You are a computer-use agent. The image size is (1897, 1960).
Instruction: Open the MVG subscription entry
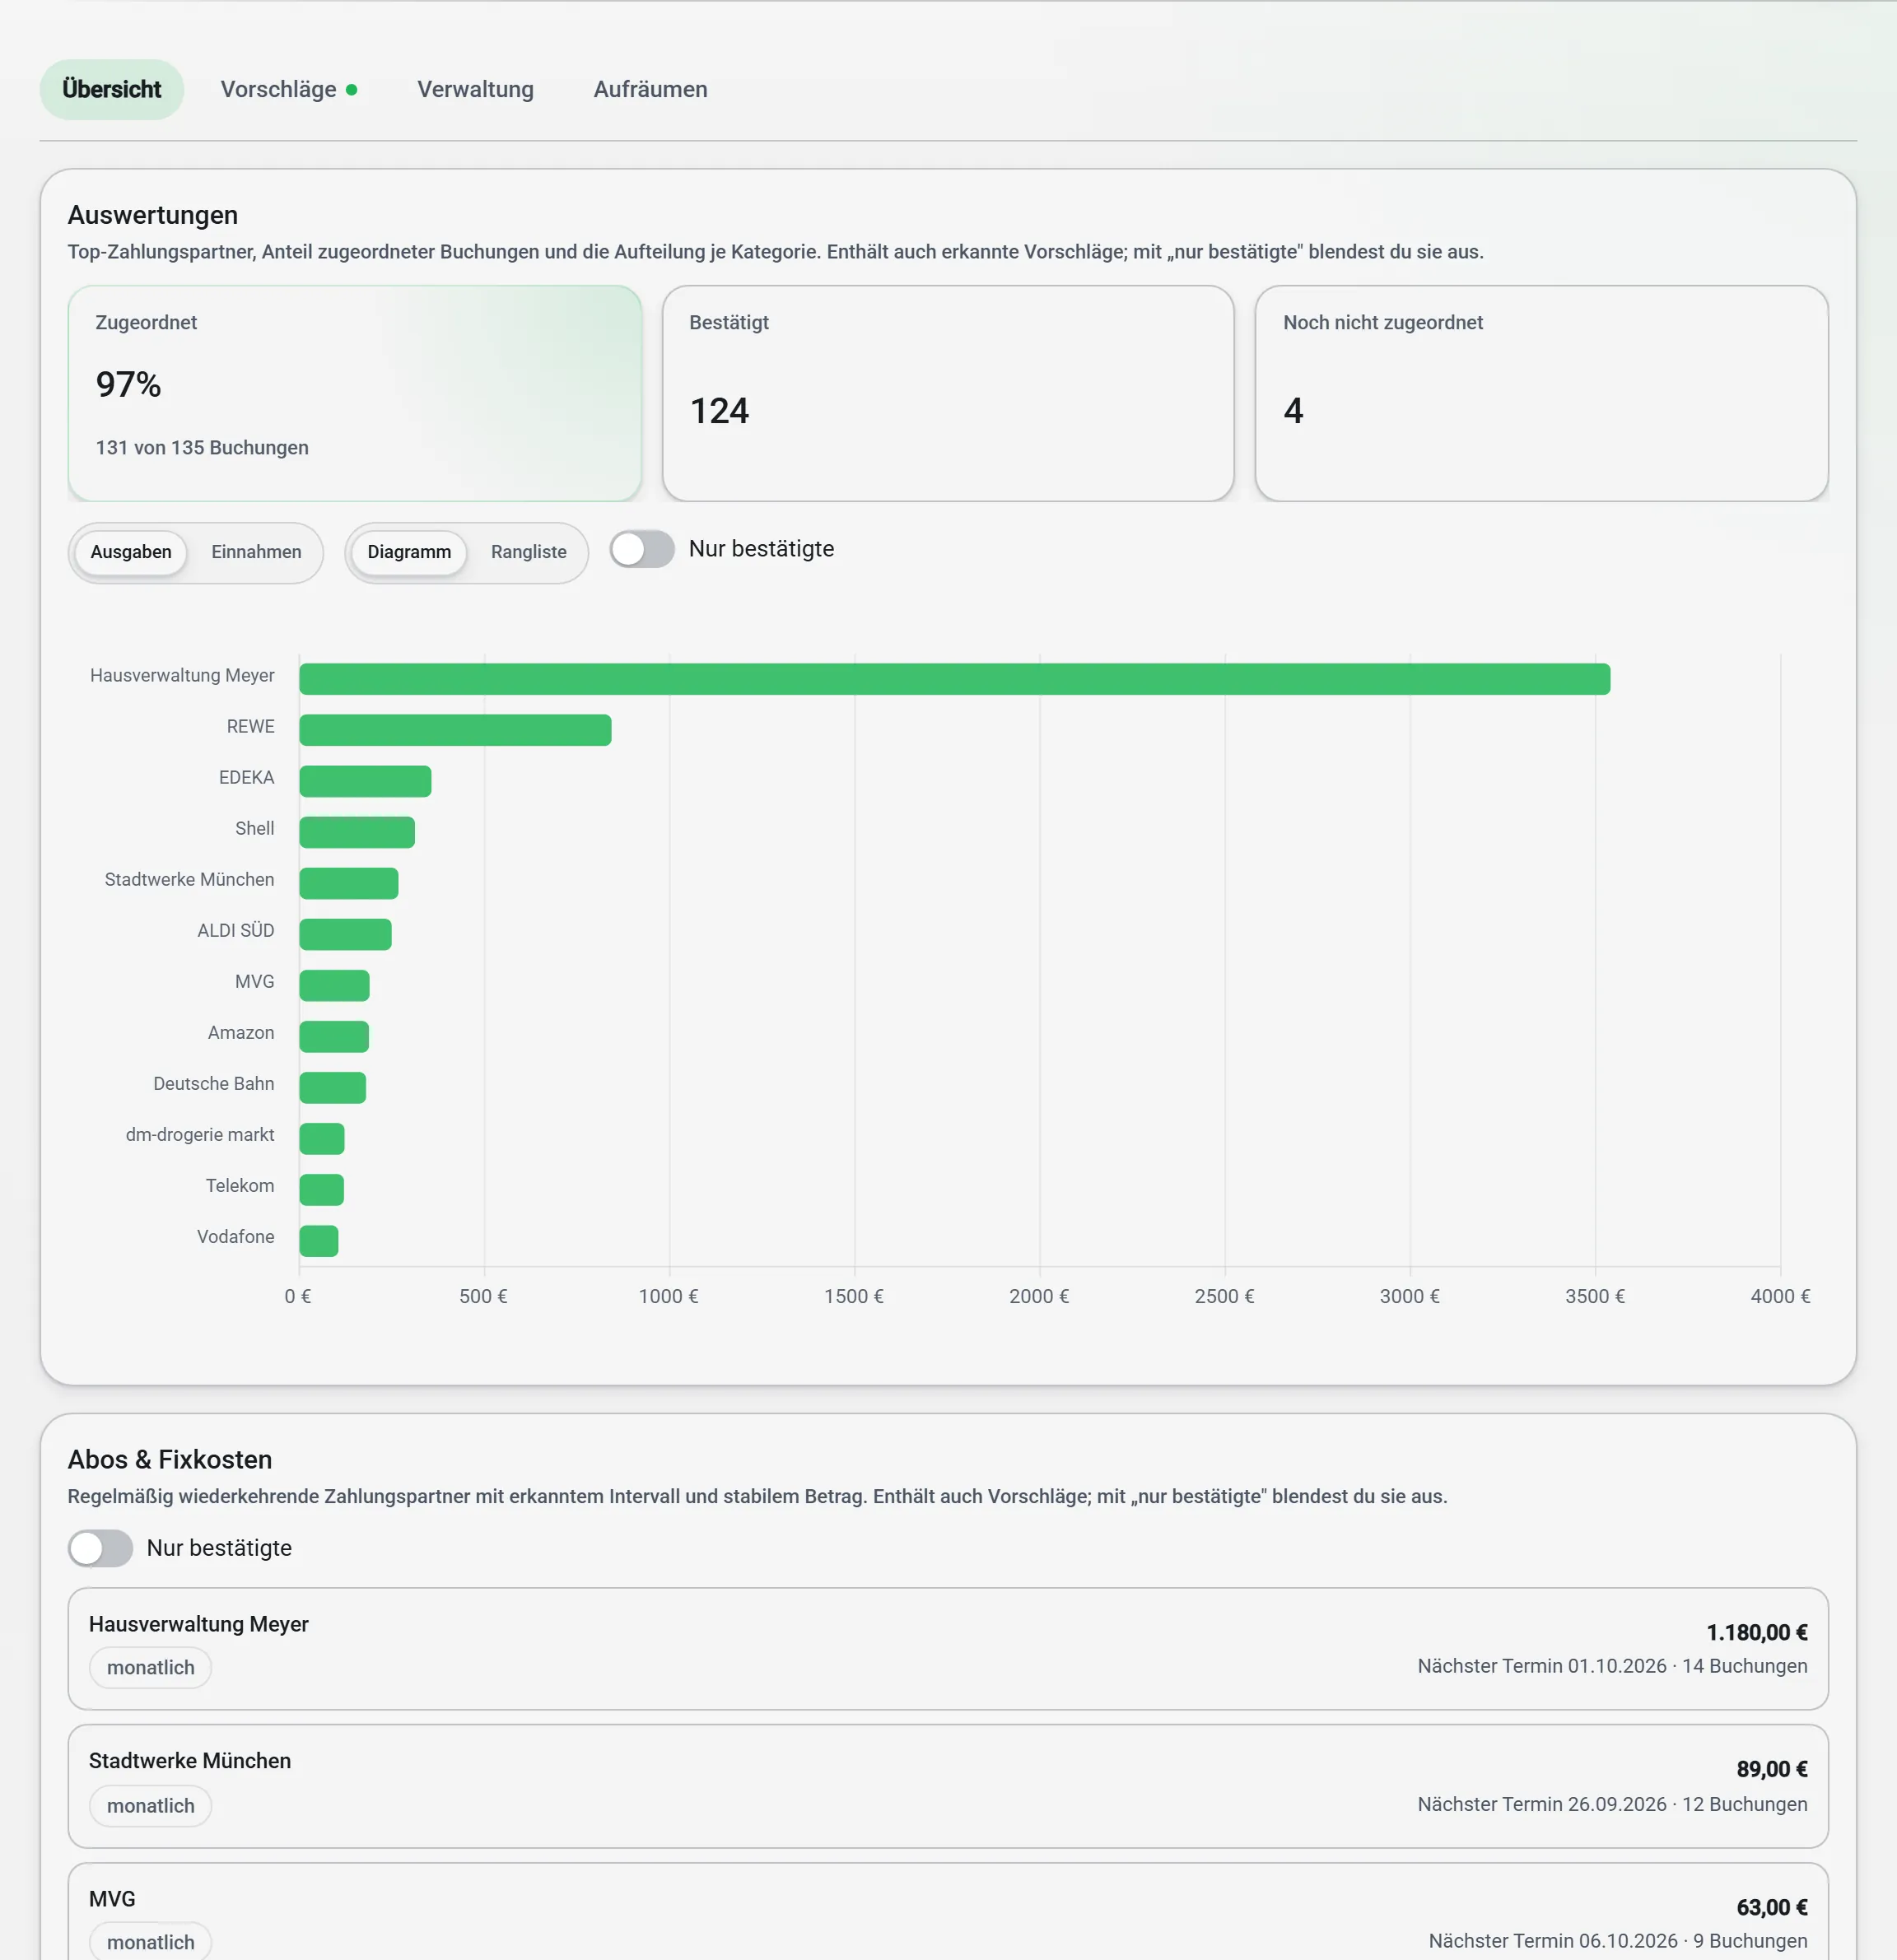[x=948, y=1911]
